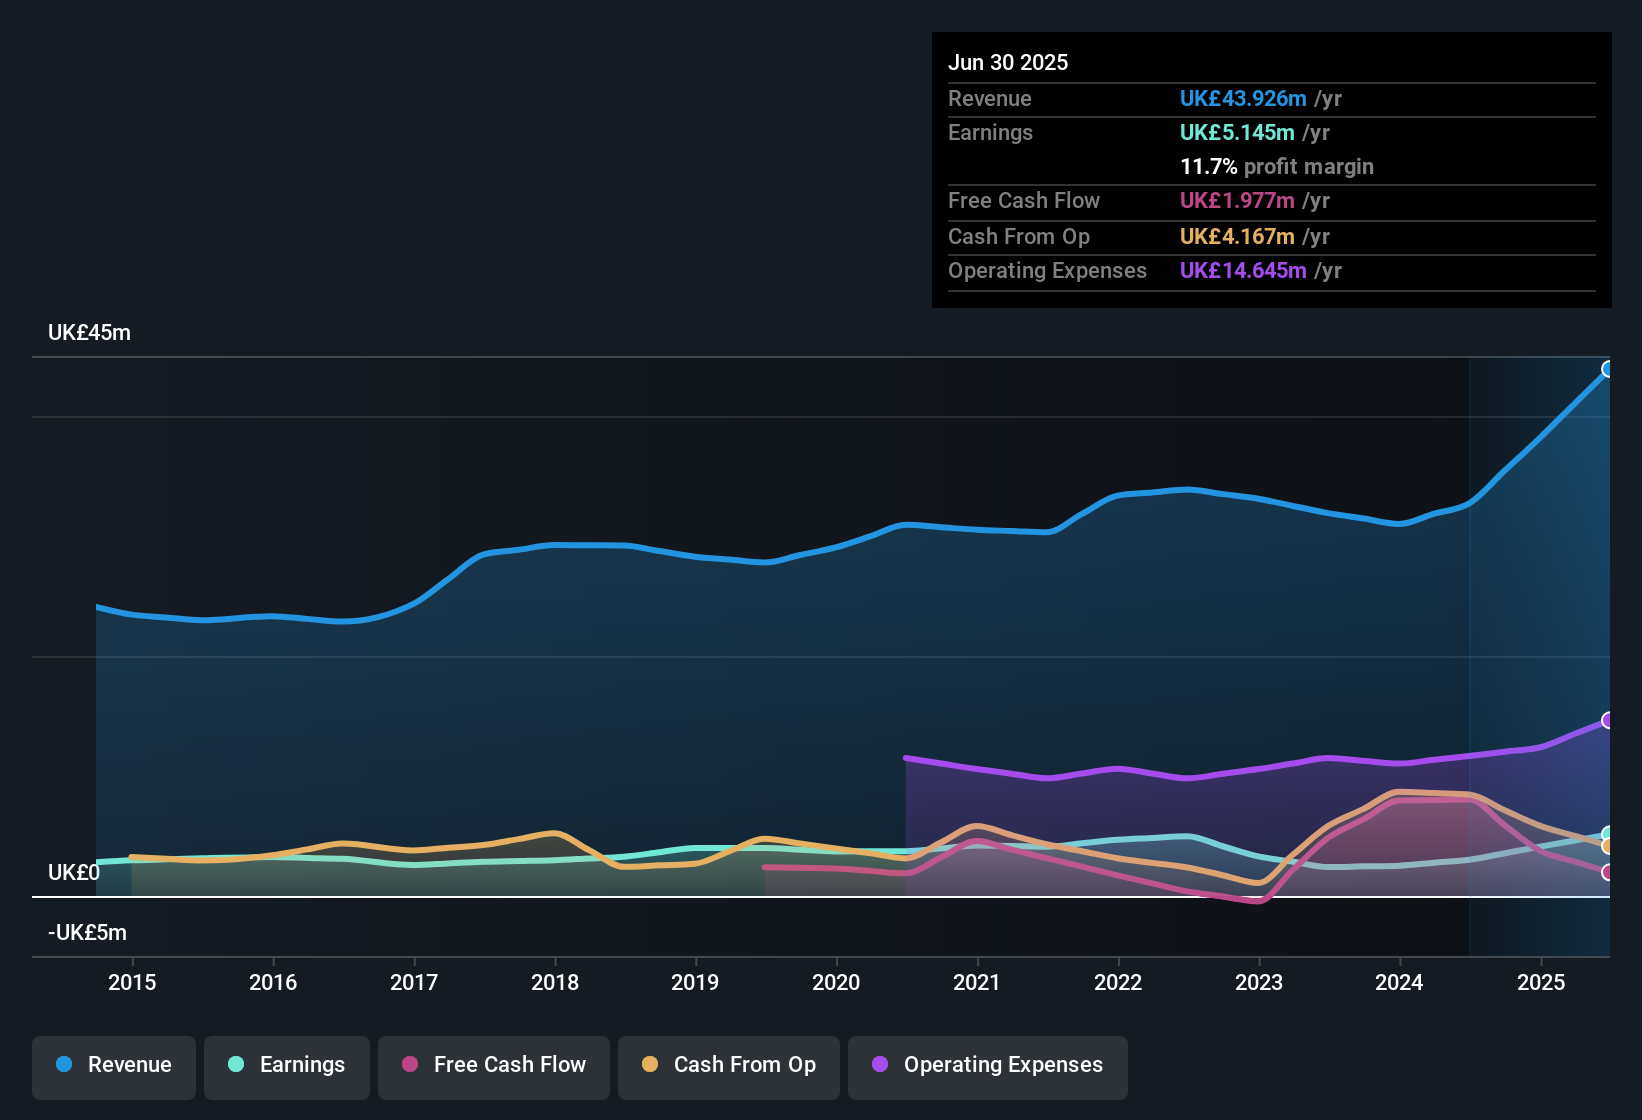The width and height of the screenshot is (1642, 1120).
Task: Click the pink Free Cash Flow dot
Action: coord(410,1065)
